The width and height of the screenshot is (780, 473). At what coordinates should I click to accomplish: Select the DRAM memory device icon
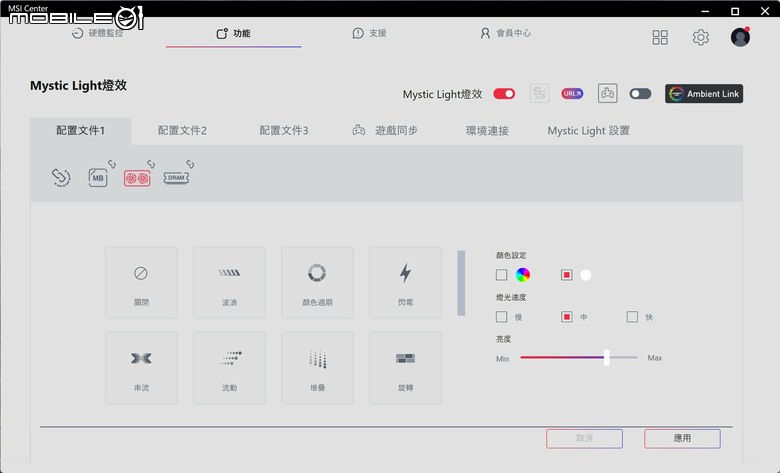coord(176,178)
